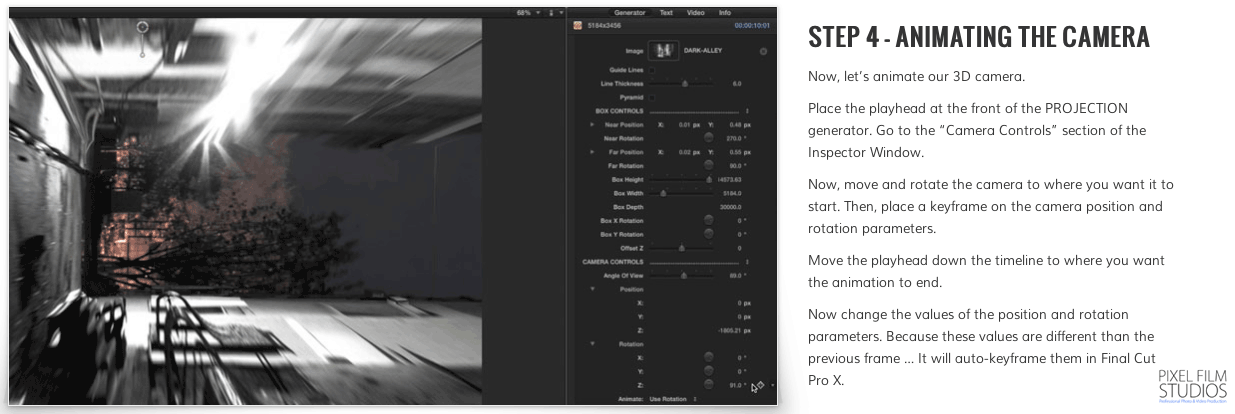
Task: Adjust the Box Width slider
Action: (682, 193)
